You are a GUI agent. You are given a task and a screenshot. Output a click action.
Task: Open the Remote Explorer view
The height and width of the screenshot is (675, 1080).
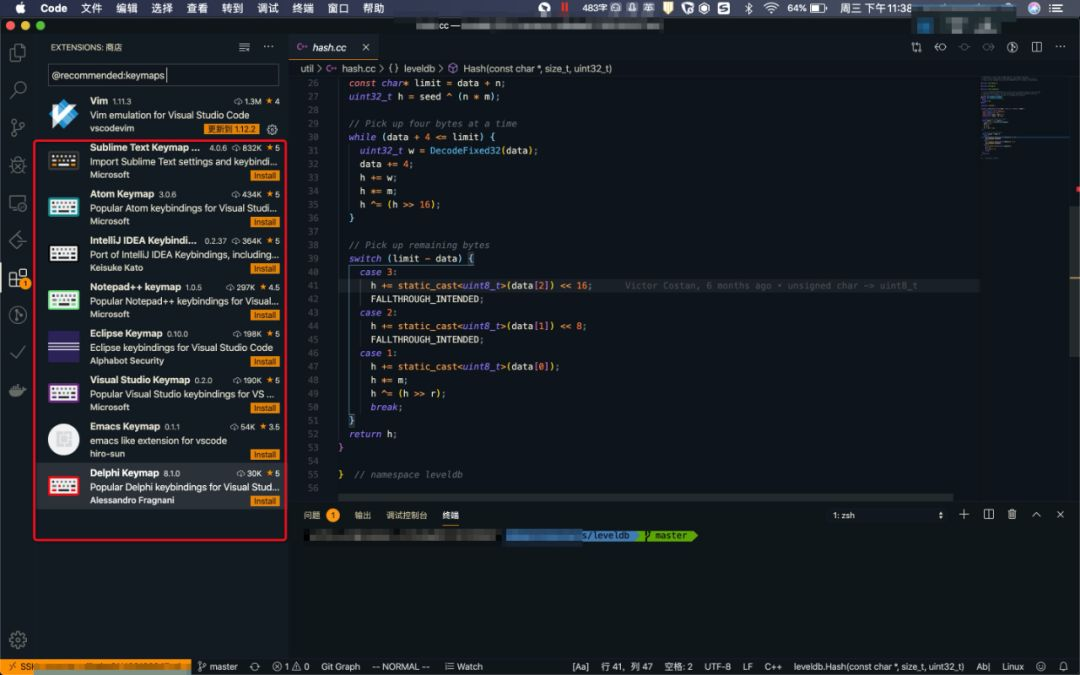point(18,203)
